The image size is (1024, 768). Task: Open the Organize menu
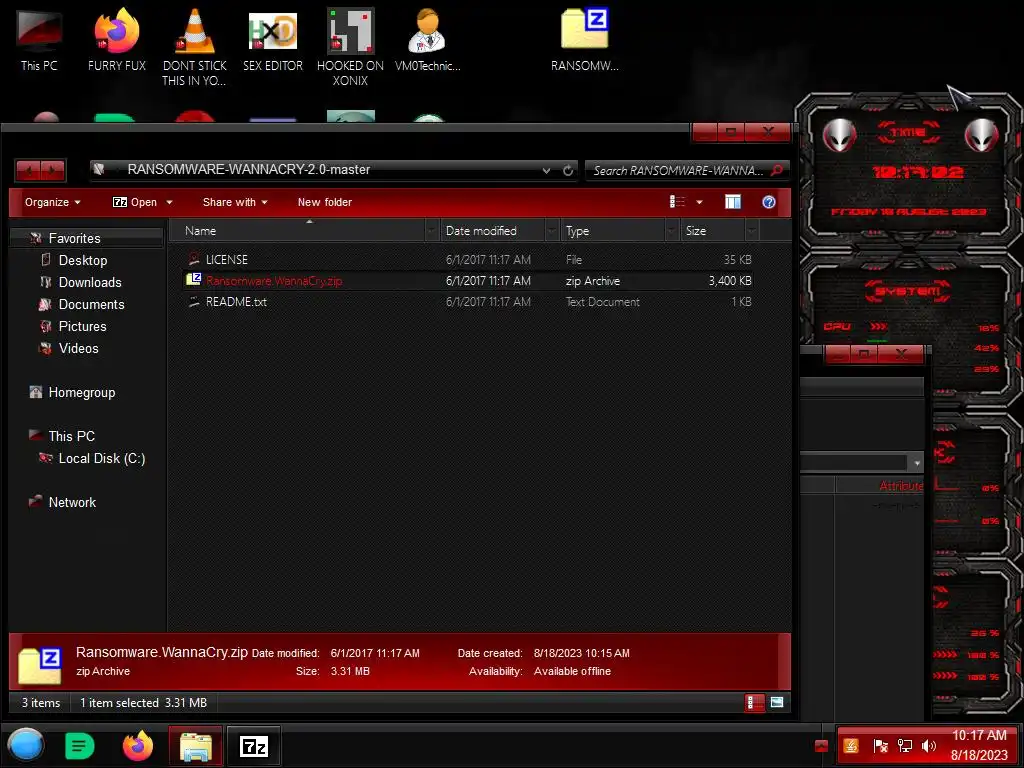[53, 202]
